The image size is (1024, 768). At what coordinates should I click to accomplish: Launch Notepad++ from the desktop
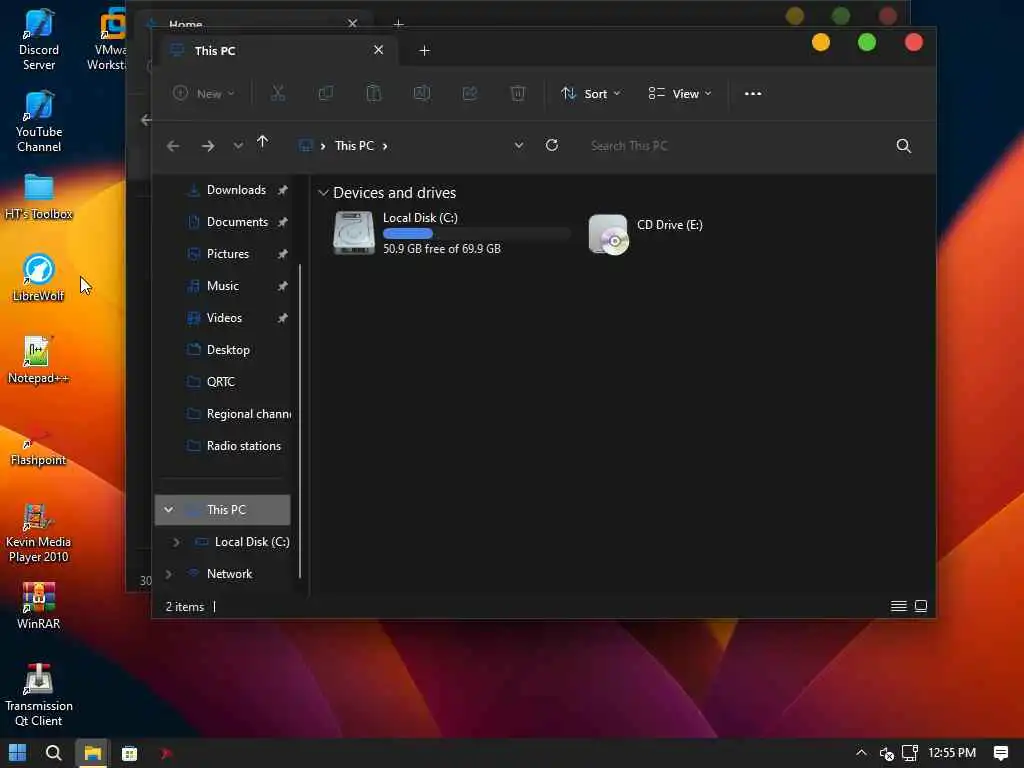pyautogui.click(x=39, y=360)
